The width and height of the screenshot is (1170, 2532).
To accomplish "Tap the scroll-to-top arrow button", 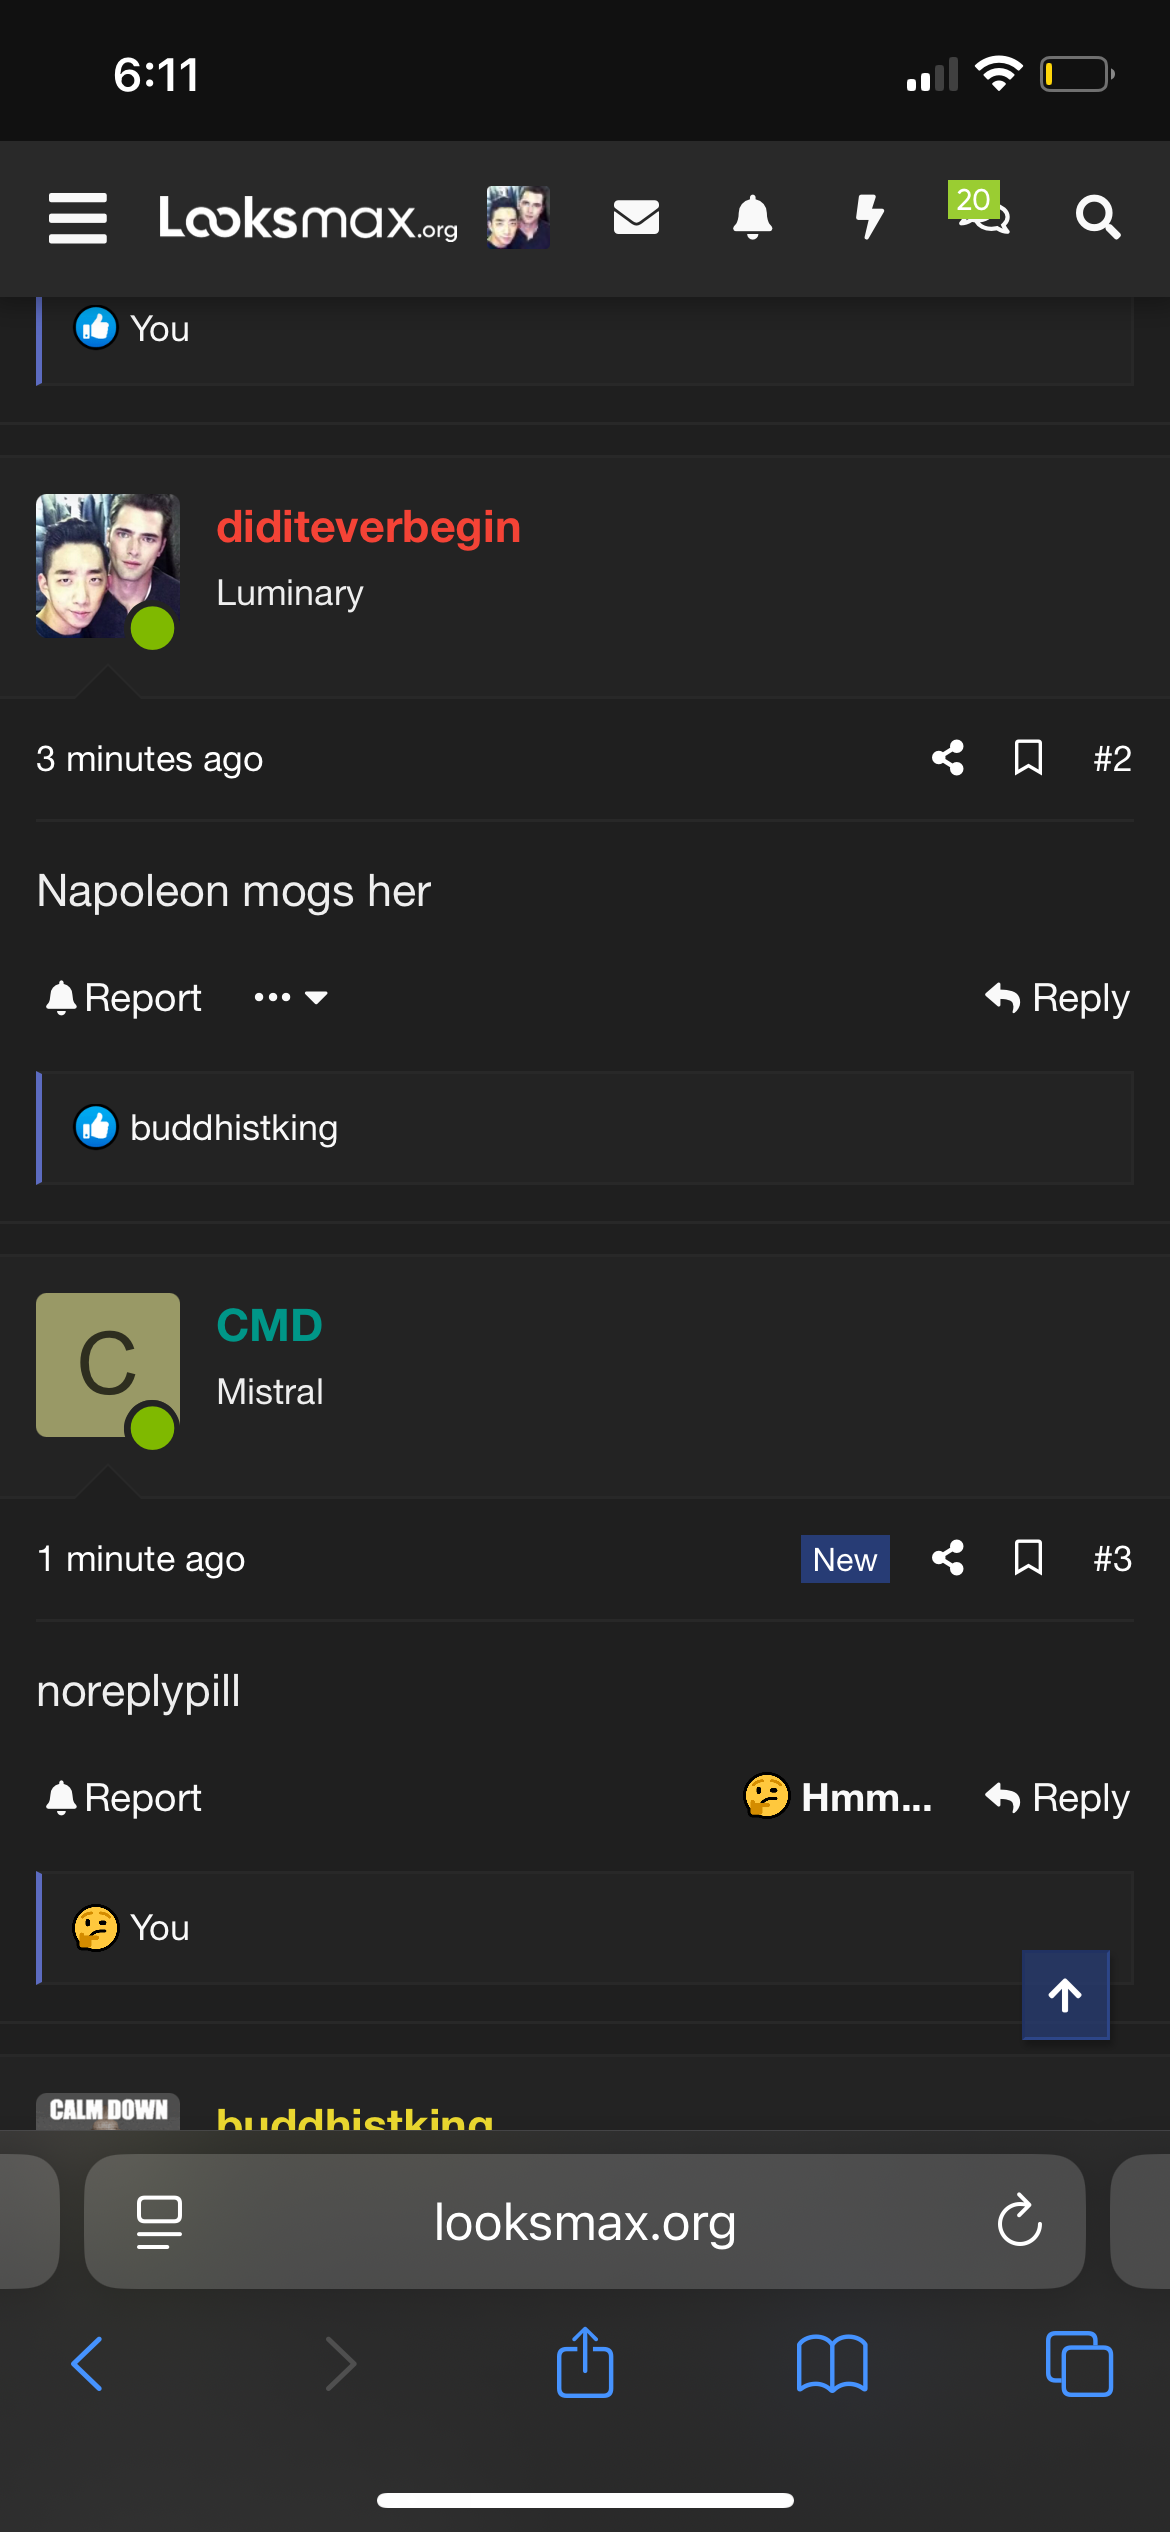I will click(1065, 1995).
